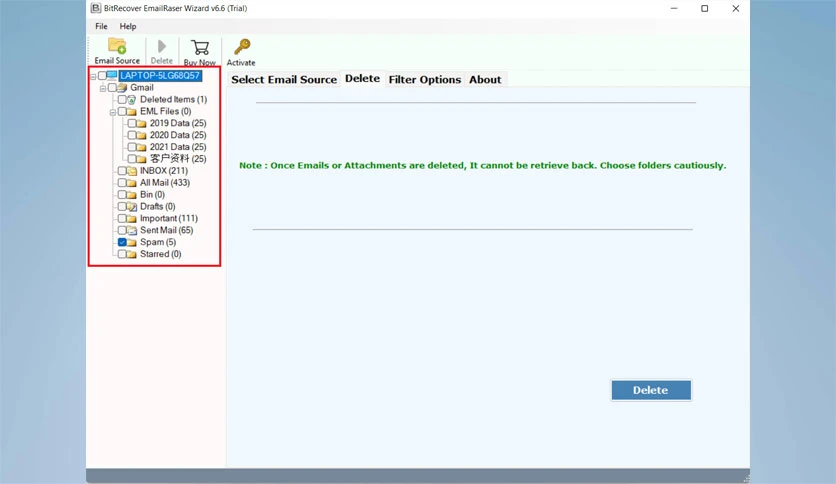Click the Bin folder icon
The height and width of the screenshot is (484, 836).
tap(132, 195)
